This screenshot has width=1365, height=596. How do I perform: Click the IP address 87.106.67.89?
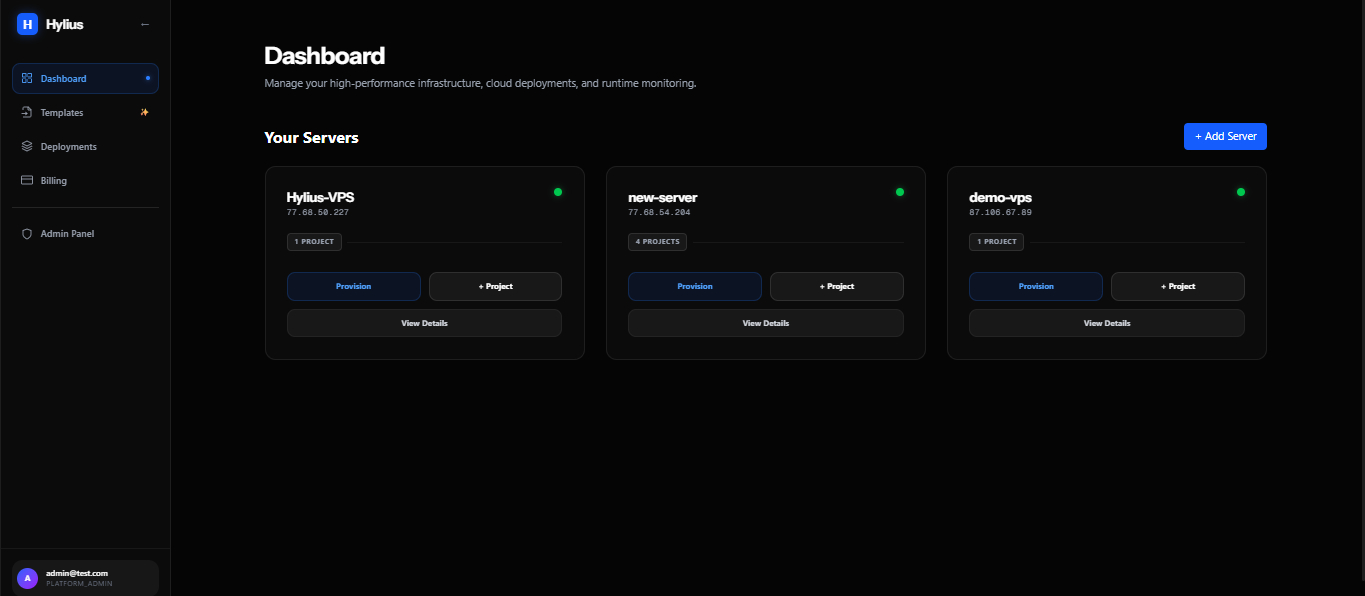pos(1000,212)
